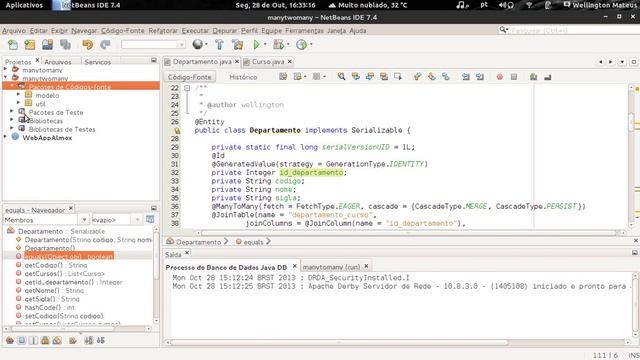
Task: Click the red Start Macro Recording icon
Action: pyautogui.click(x=500, y=77)
